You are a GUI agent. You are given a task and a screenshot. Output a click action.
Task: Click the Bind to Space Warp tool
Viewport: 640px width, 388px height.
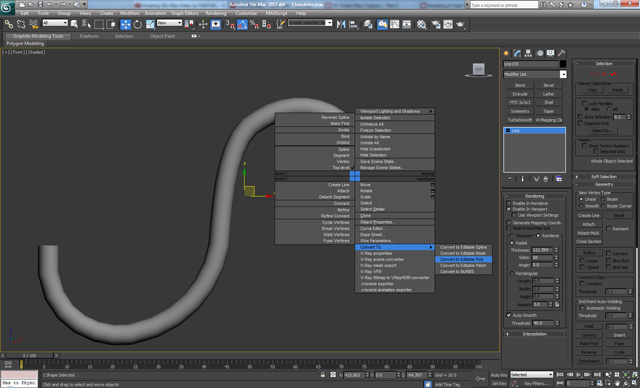pyautogui.click(x=33, y=24)
